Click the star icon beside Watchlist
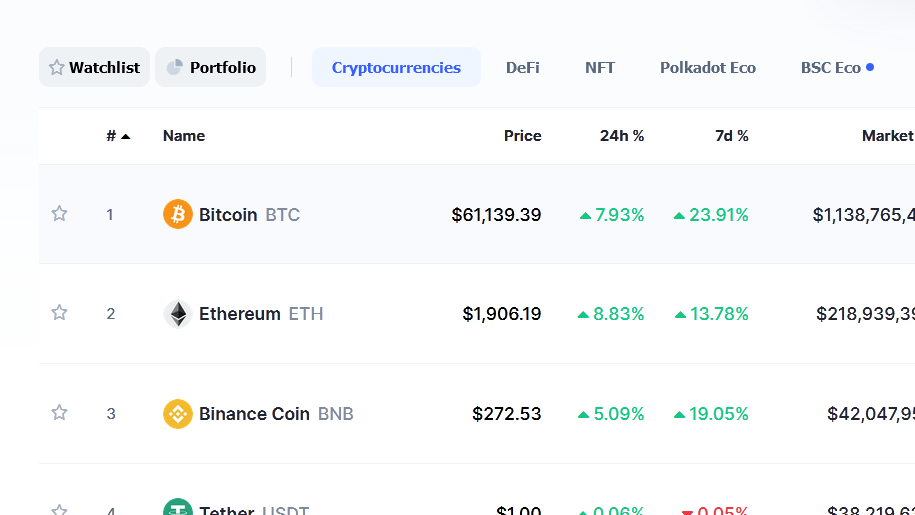The image size is (915, 515). pos(56,68)
